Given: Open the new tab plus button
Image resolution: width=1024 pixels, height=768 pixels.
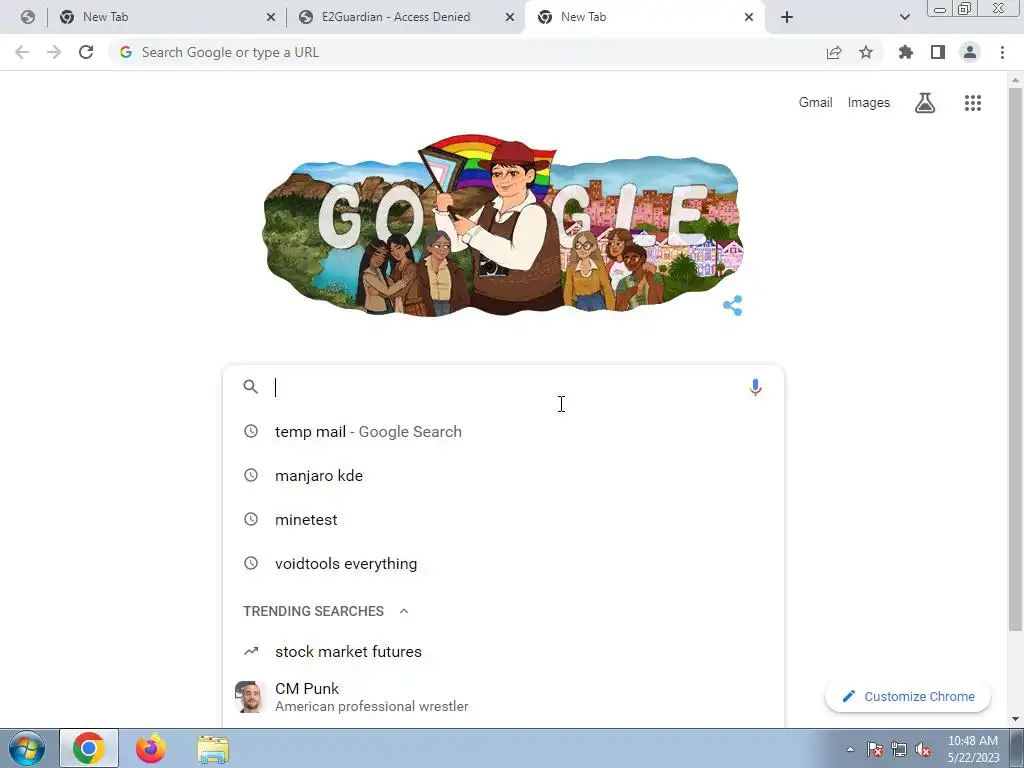Looking at the screenshot, I should 787,17.
